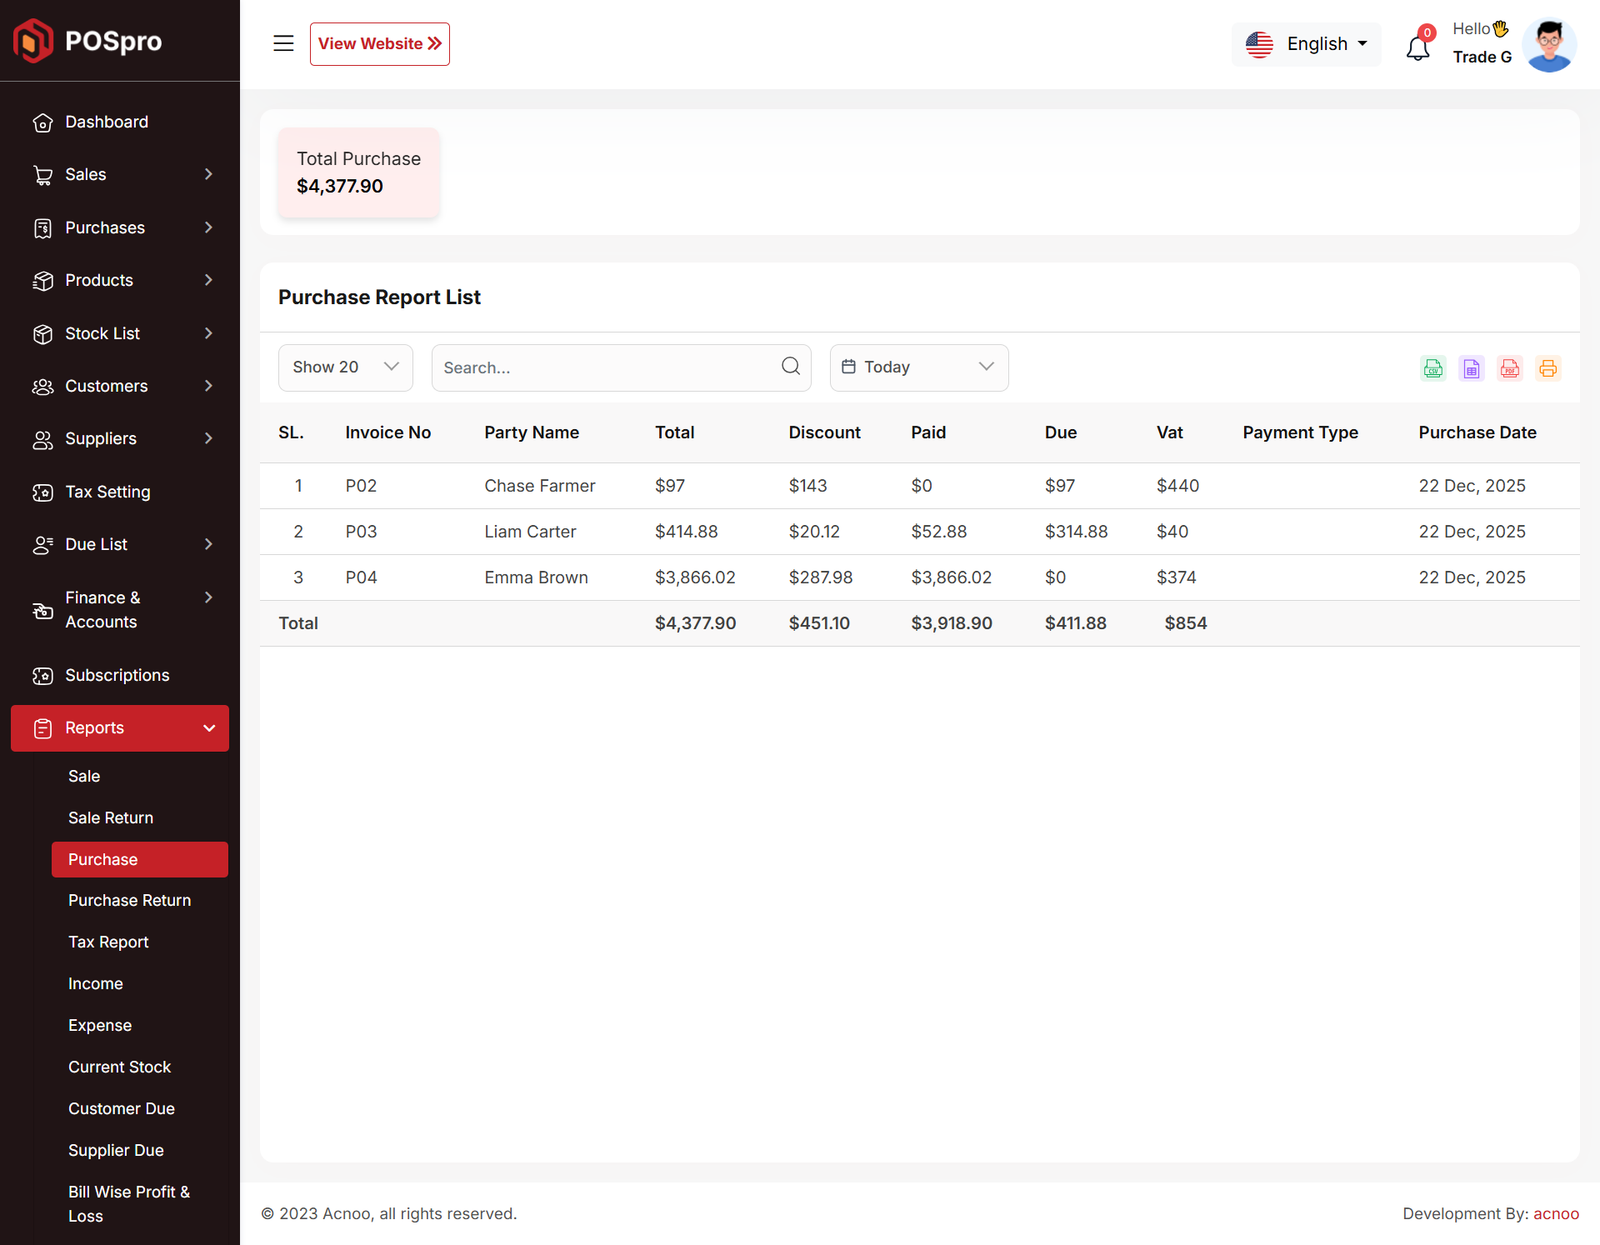Open the Today date range dropdown
Screen dimensions: 1600x1245
918,367
